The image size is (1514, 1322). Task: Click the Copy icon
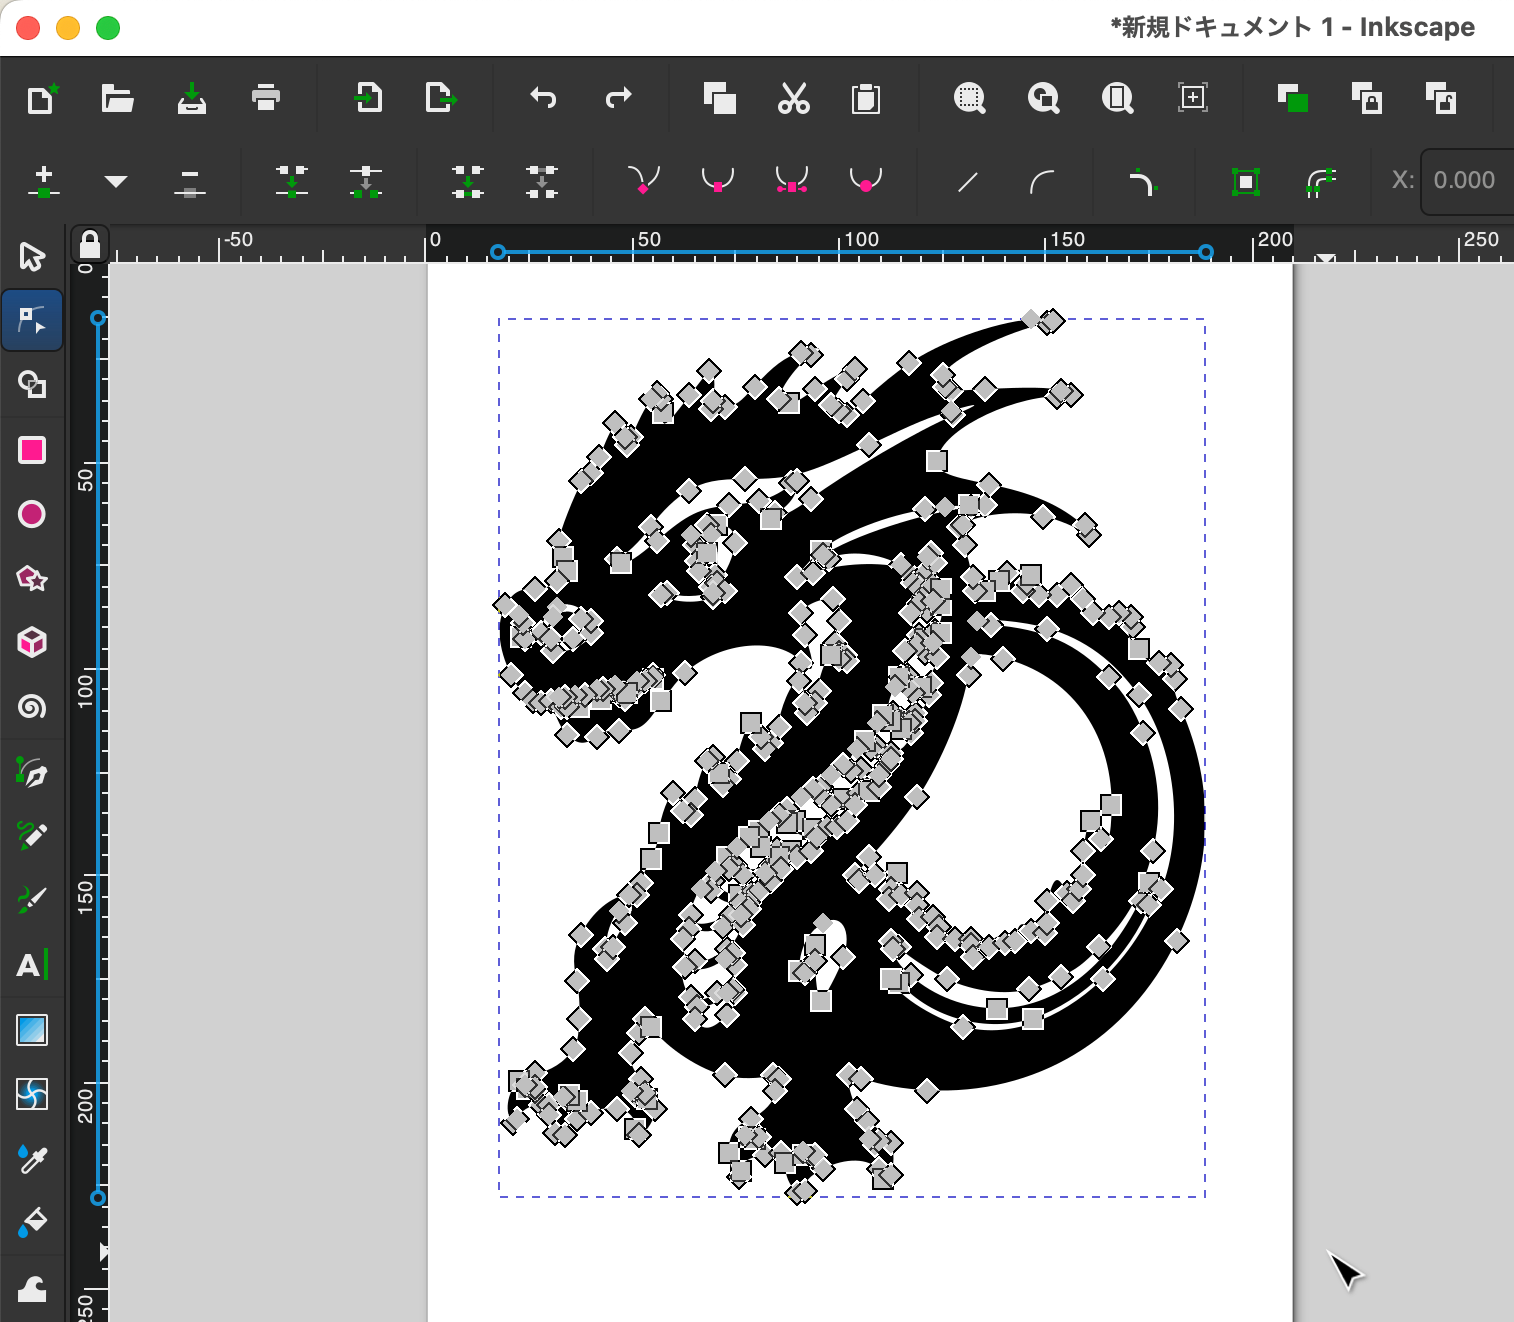pyautogui.click(x=720, y=98)
